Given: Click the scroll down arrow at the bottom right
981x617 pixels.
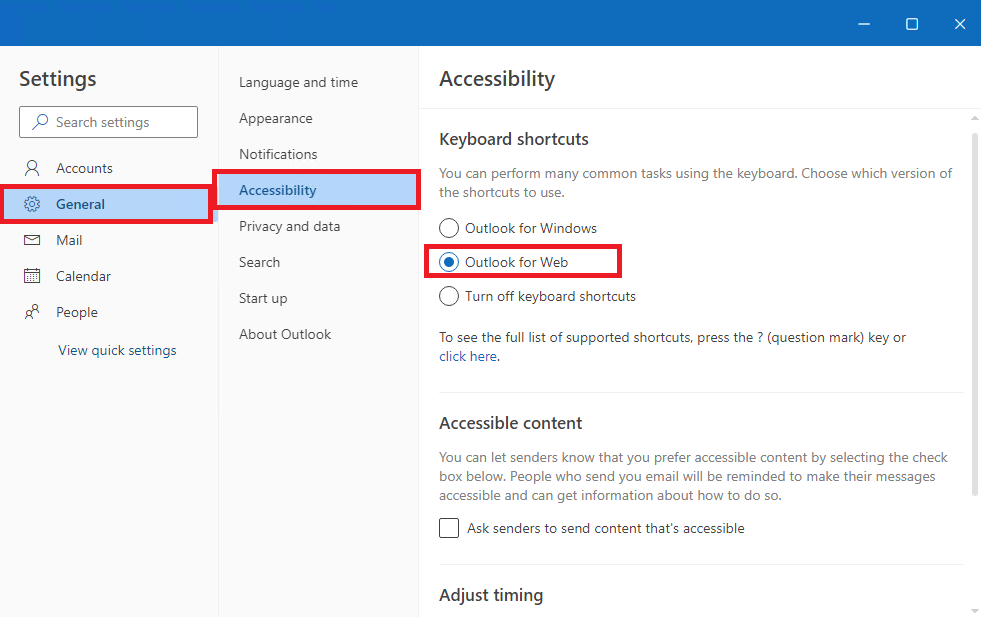Looking at the screenshot, I should pyautogui.click(x=975, y=610).
